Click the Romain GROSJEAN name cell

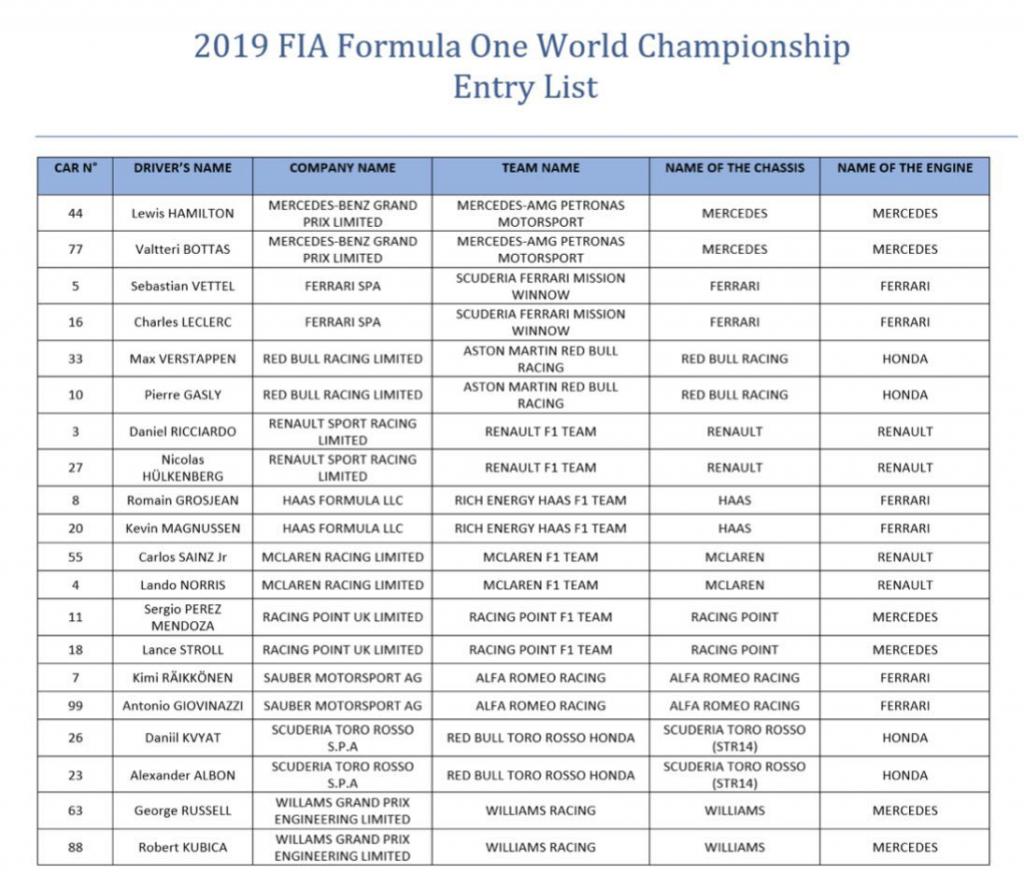coord(183,501)
